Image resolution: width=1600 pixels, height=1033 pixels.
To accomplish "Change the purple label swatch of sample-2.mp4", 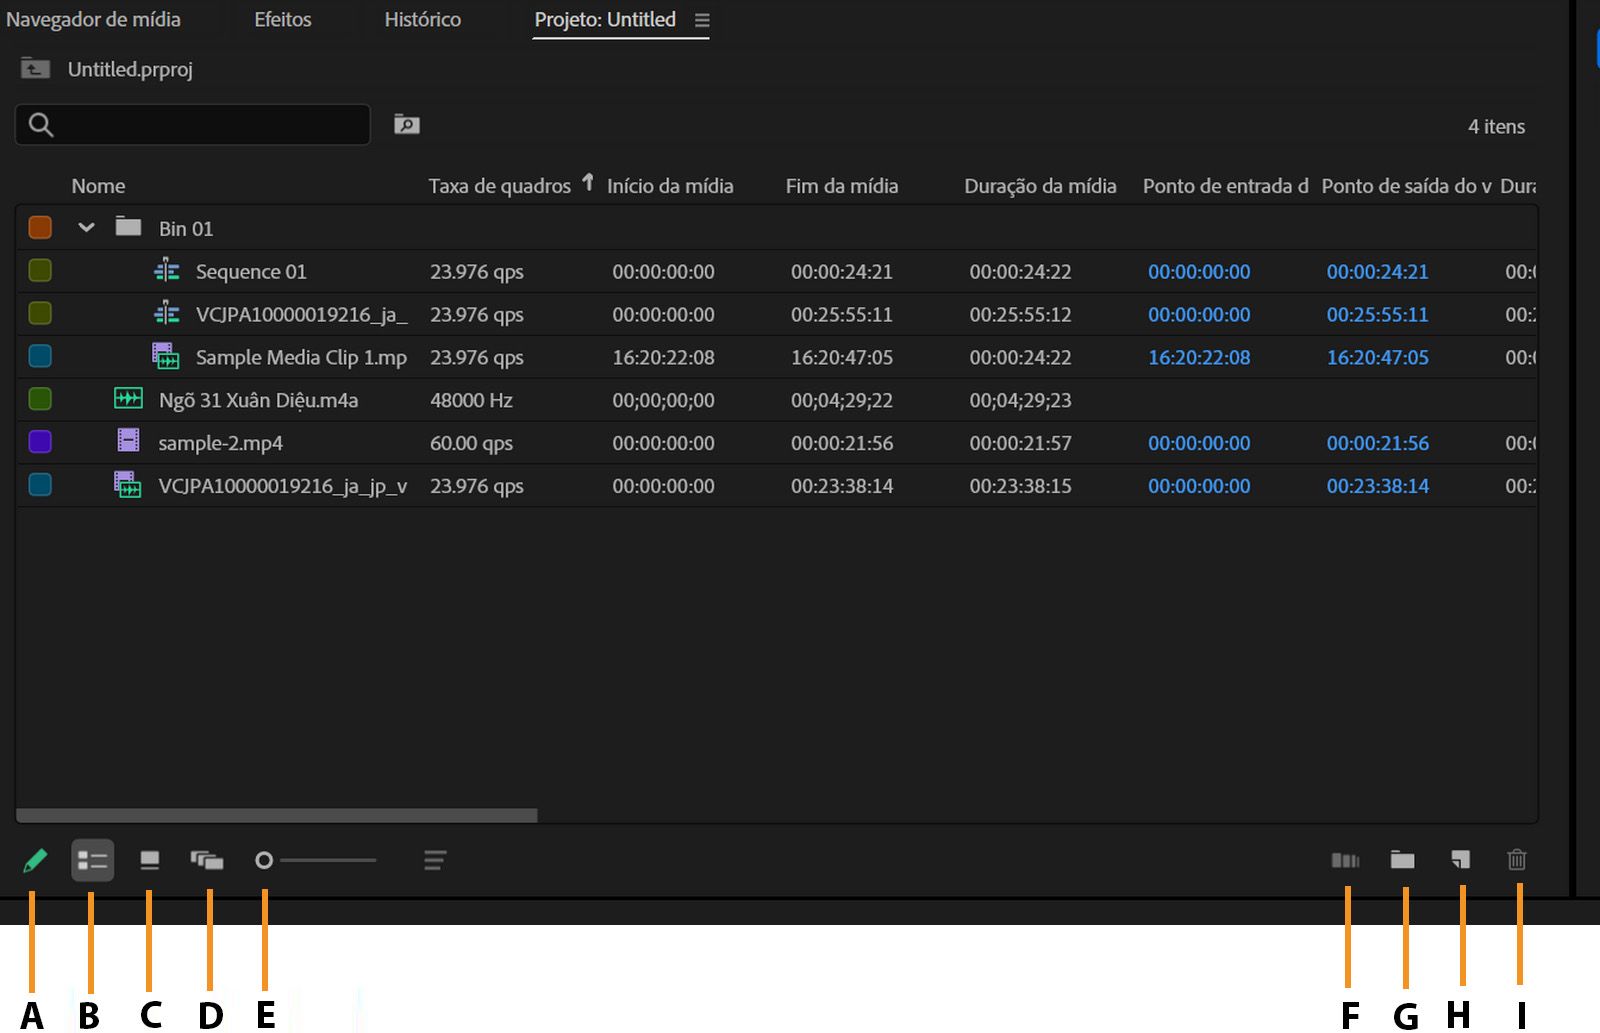I will [40, 441].
